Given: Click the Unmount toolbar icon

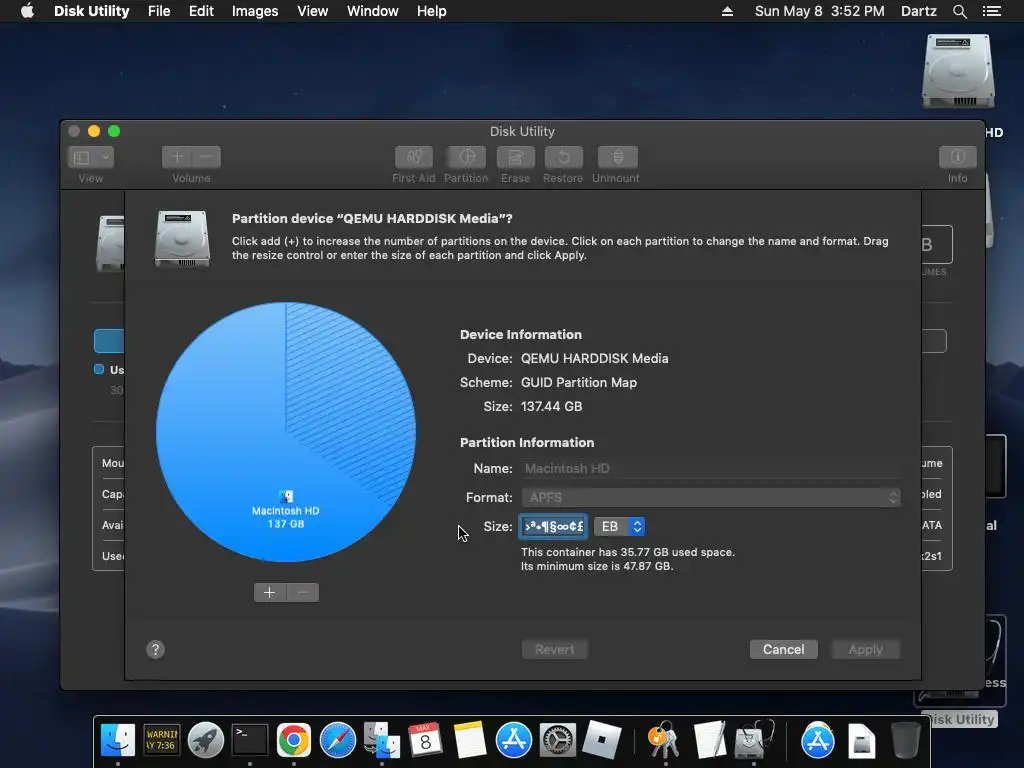Looking at the screenshot, I should click(x=617, y=157).
